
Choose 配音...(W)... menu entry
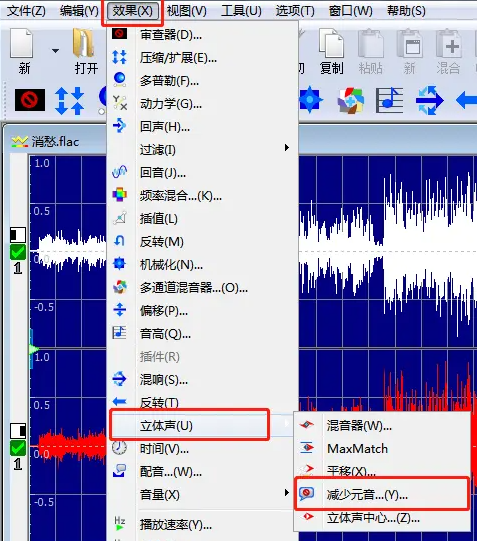pos(202,472)
